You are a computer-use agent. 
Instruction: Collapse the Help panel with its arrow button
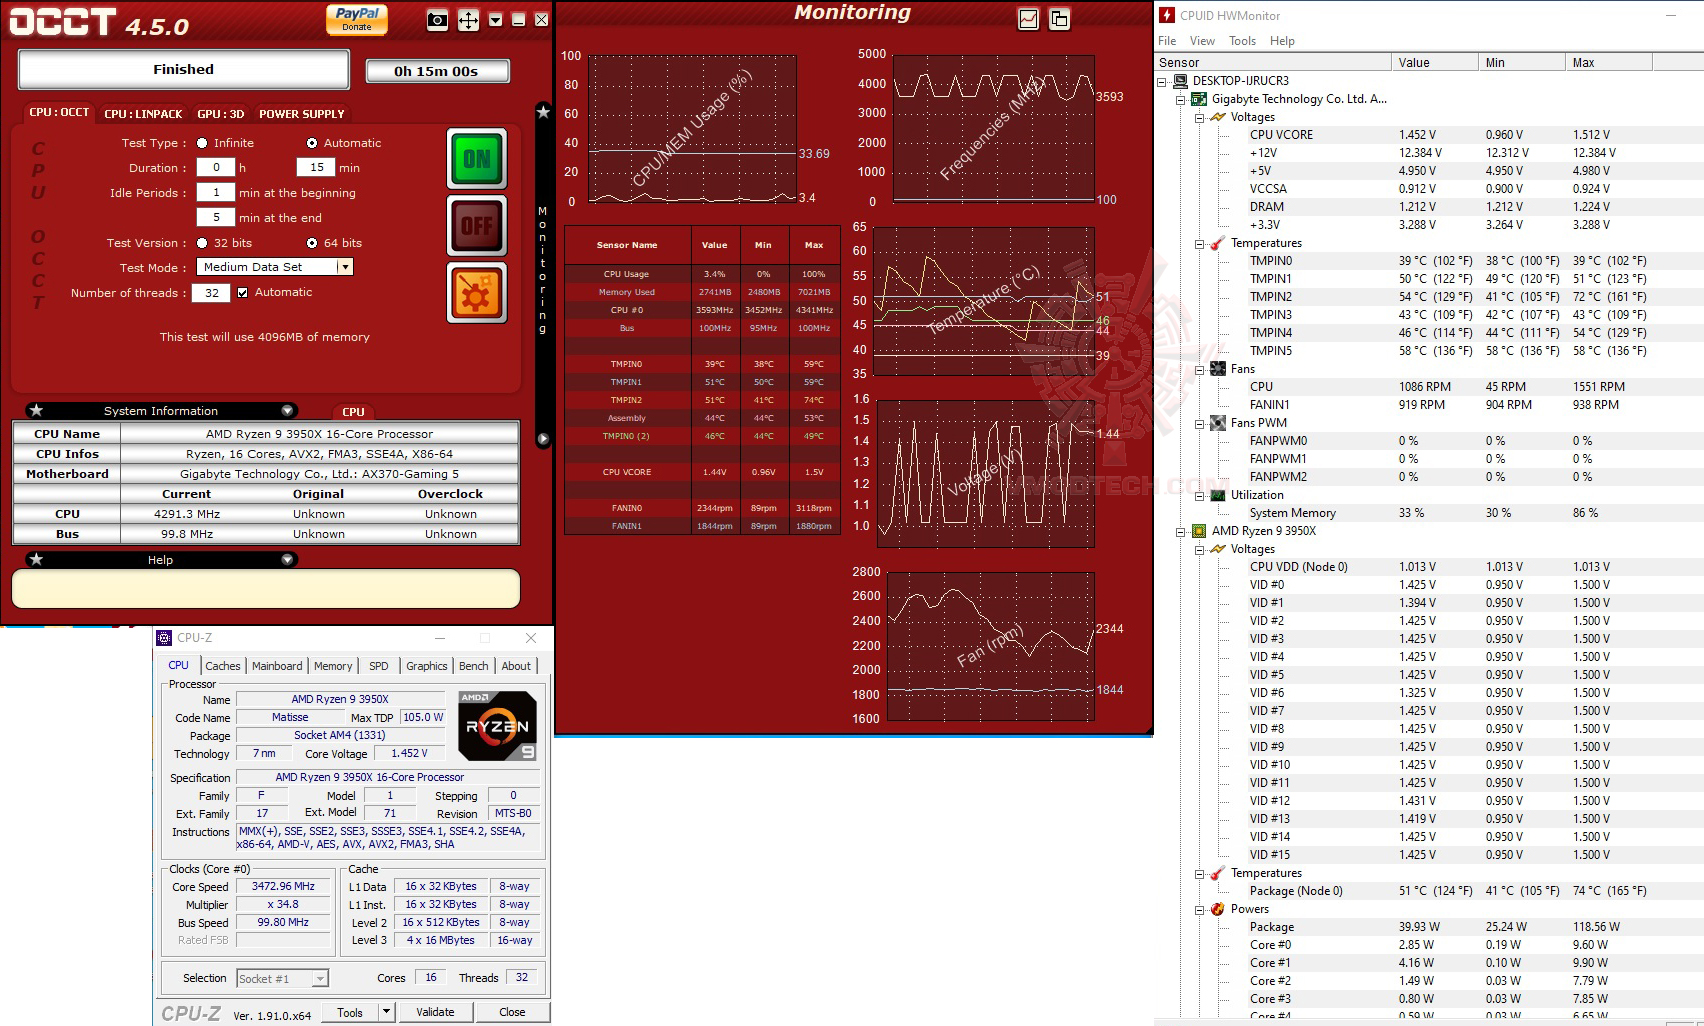[x=287, y=559]
